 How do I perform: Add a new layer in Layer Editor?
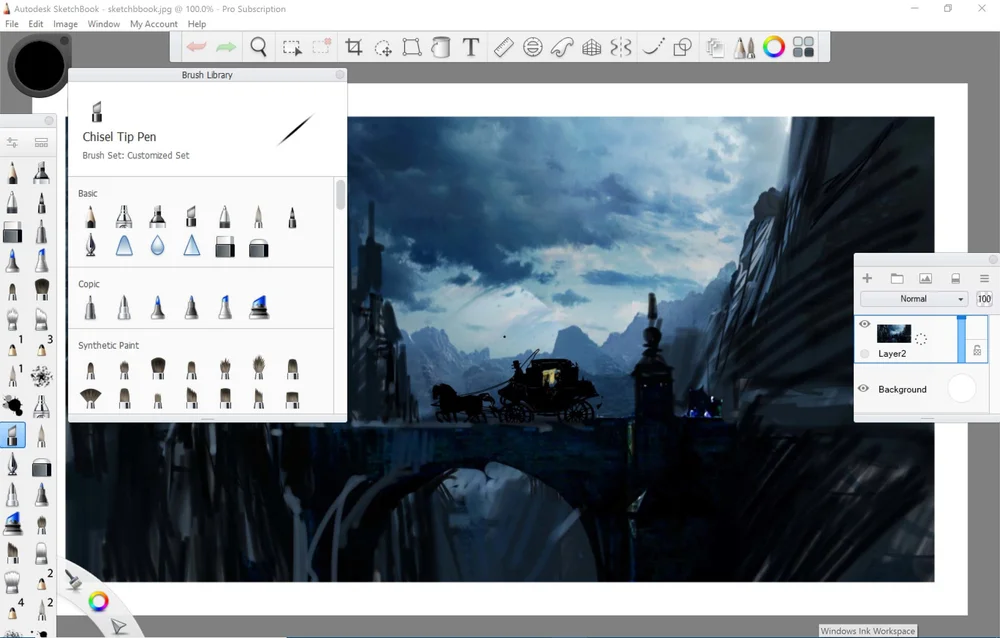(867, 278)
